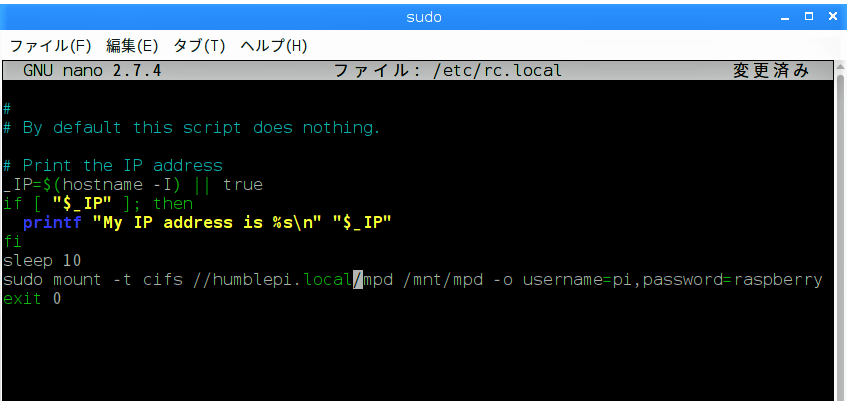This screenshot has height=401, width=847.
Task: Open the タブ(T) menu
Action: point(199,46)
